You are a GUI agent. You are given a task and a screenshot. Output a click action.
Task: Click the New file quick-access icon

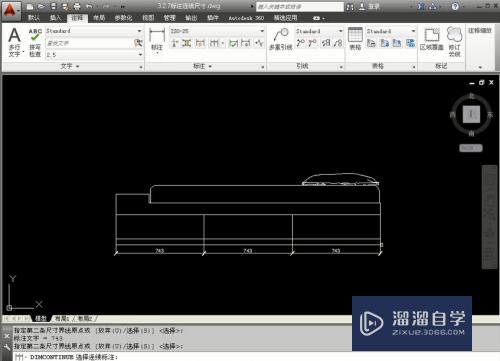tap(30, 6)
